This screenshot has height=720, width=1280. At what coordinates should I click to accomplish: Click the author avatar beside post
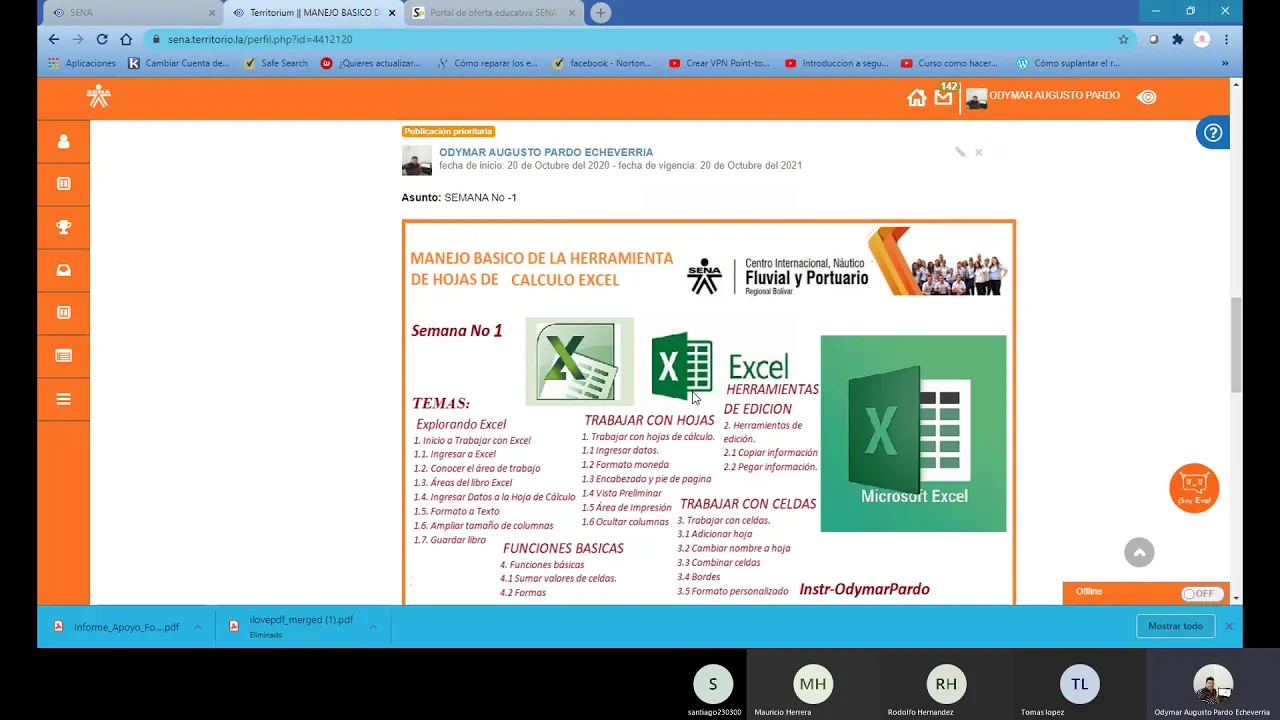(x=416, y=160)
